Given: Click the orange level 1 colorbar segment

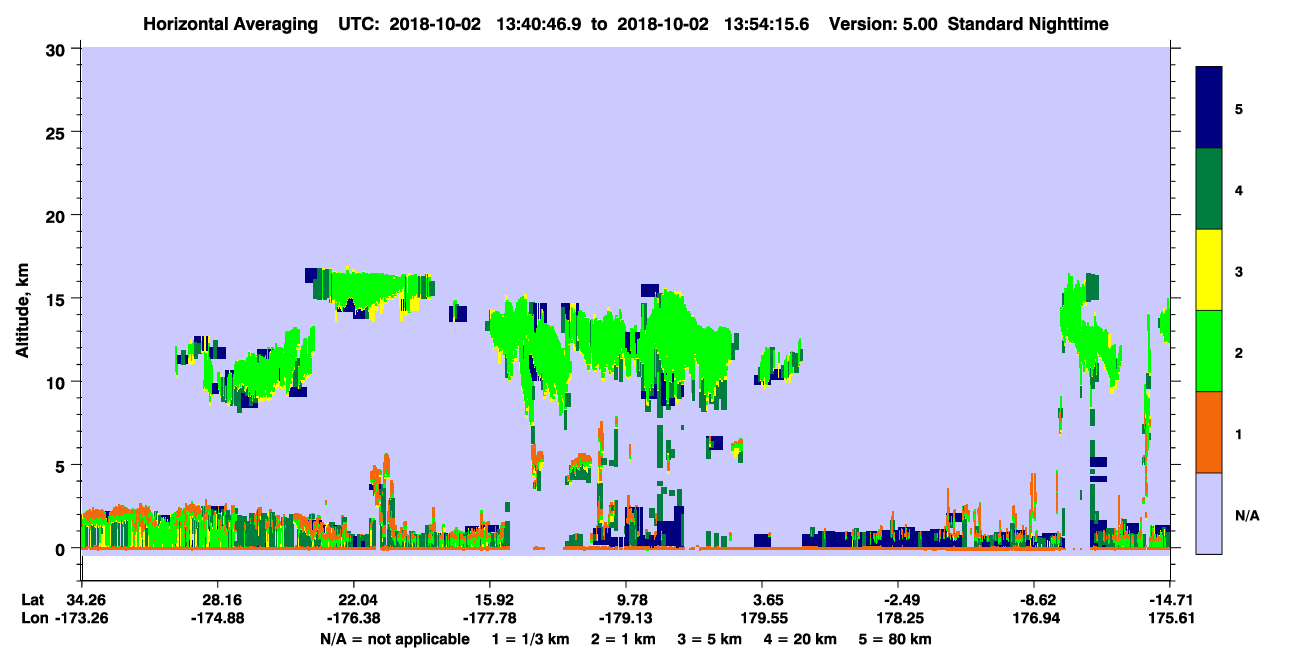Looking at the screenshot, I should tap(1210, 432).
